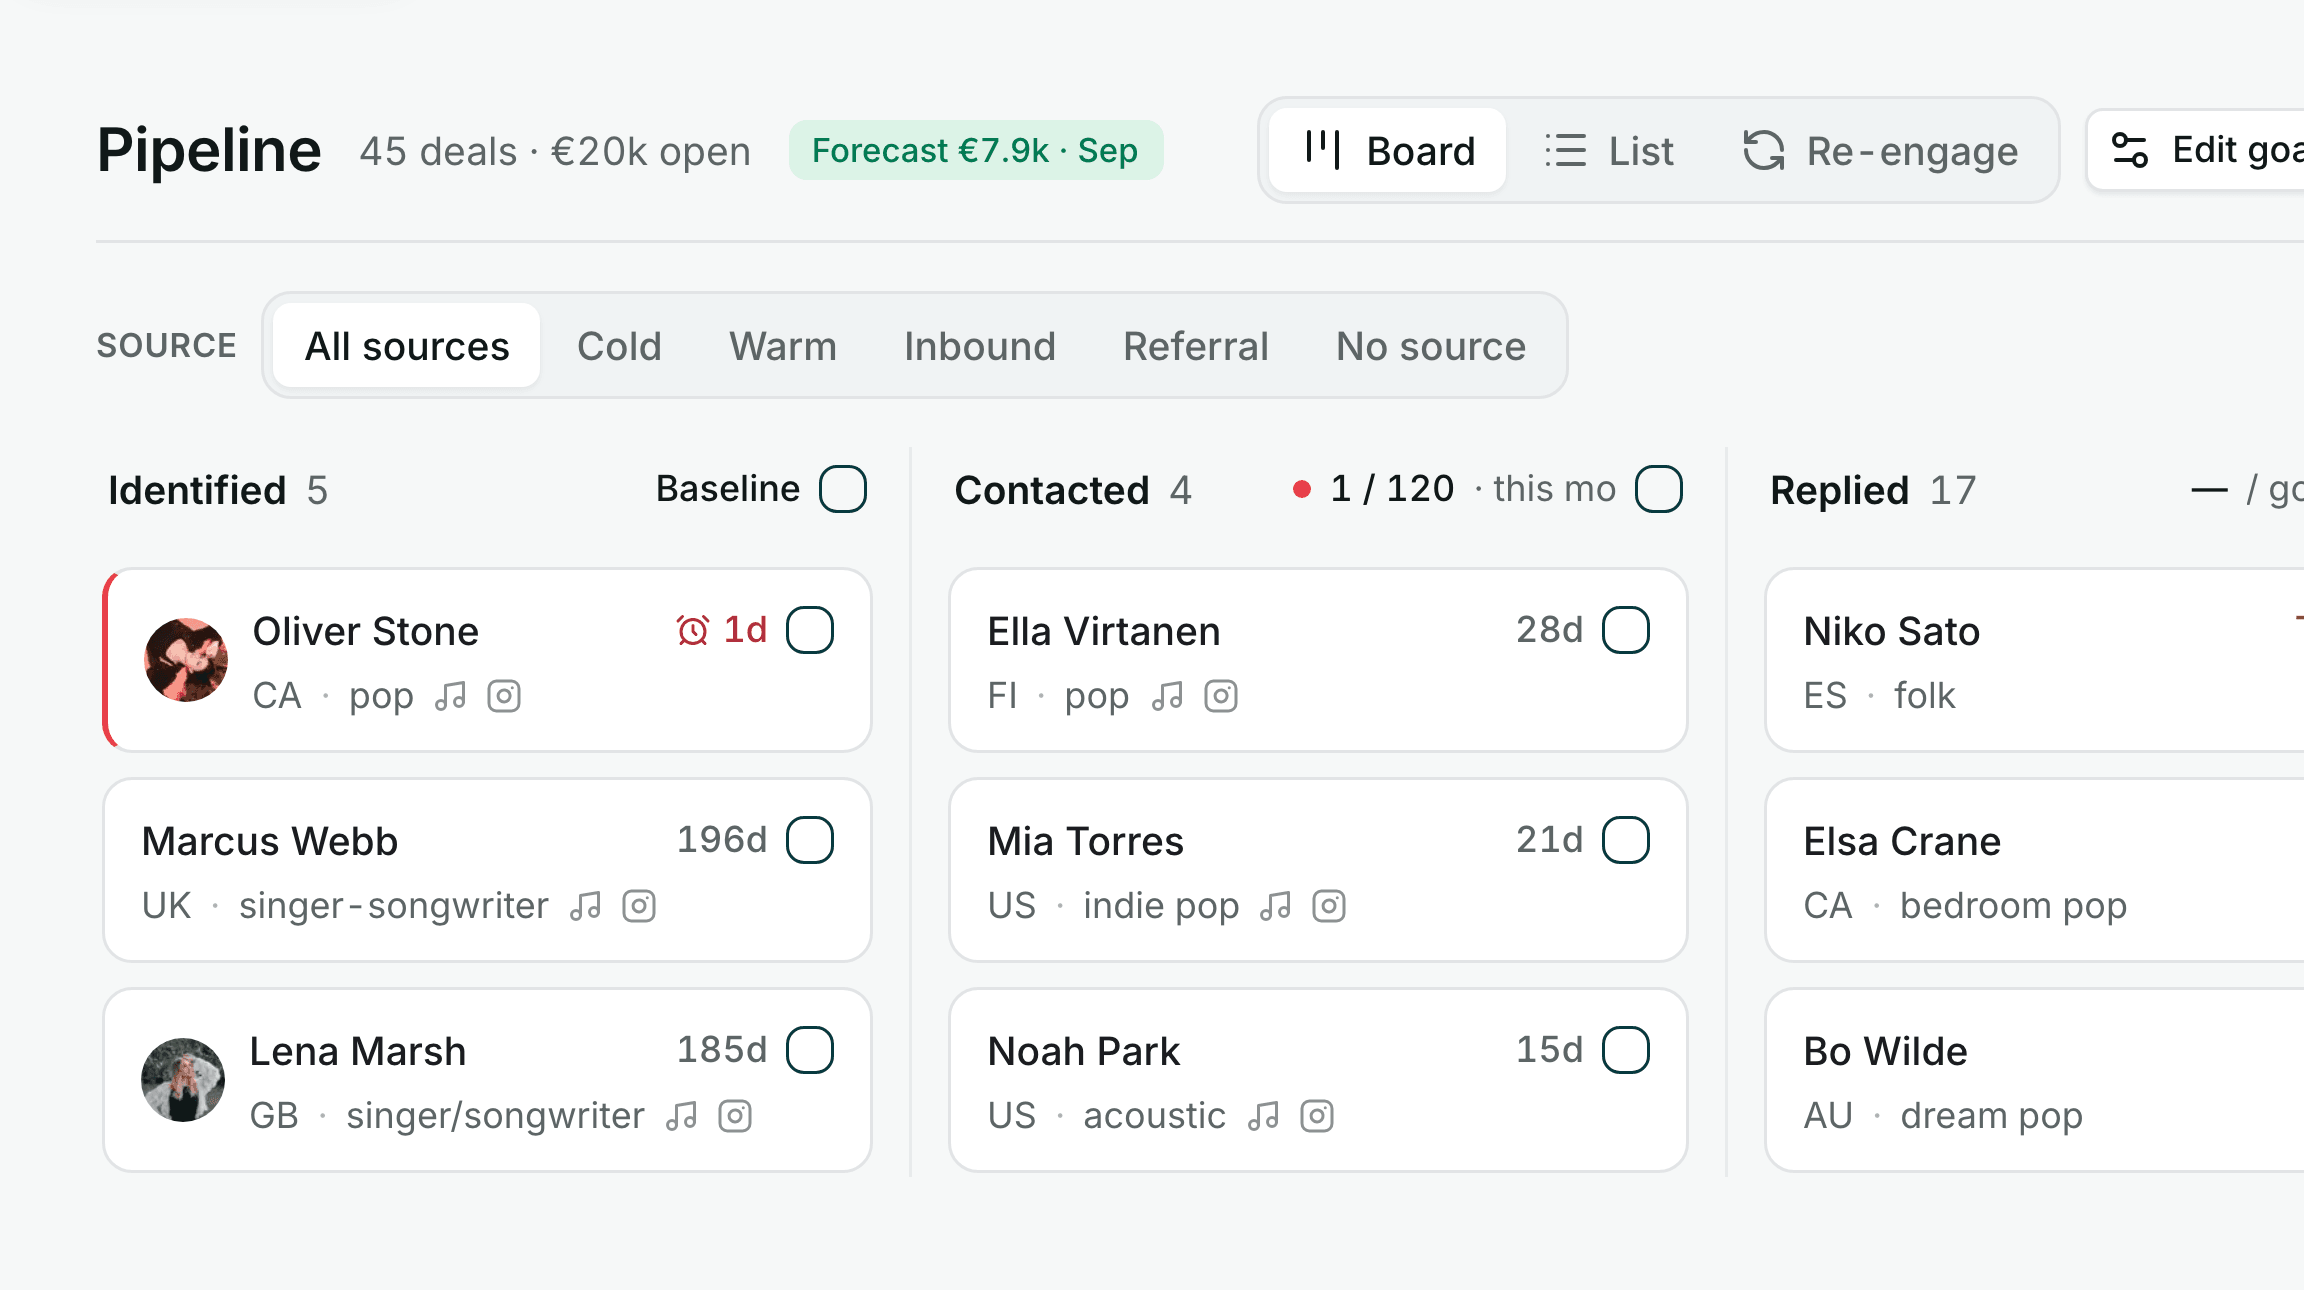Select the Ella Virtanen card checkbox
The height and width of the screenshot is (1290, 2304).
(1626, 630)
